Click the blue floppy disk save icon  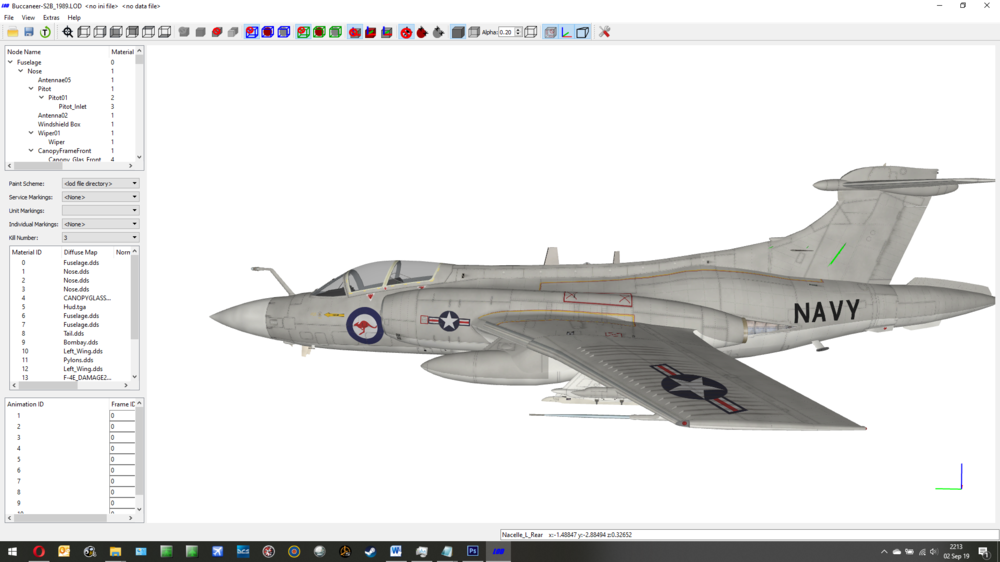click(x=29, y=32)
